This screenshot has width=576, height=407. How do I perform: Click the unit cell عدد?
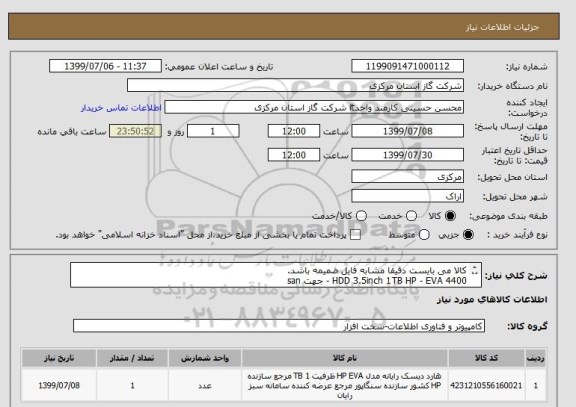(x=205, y=386)
